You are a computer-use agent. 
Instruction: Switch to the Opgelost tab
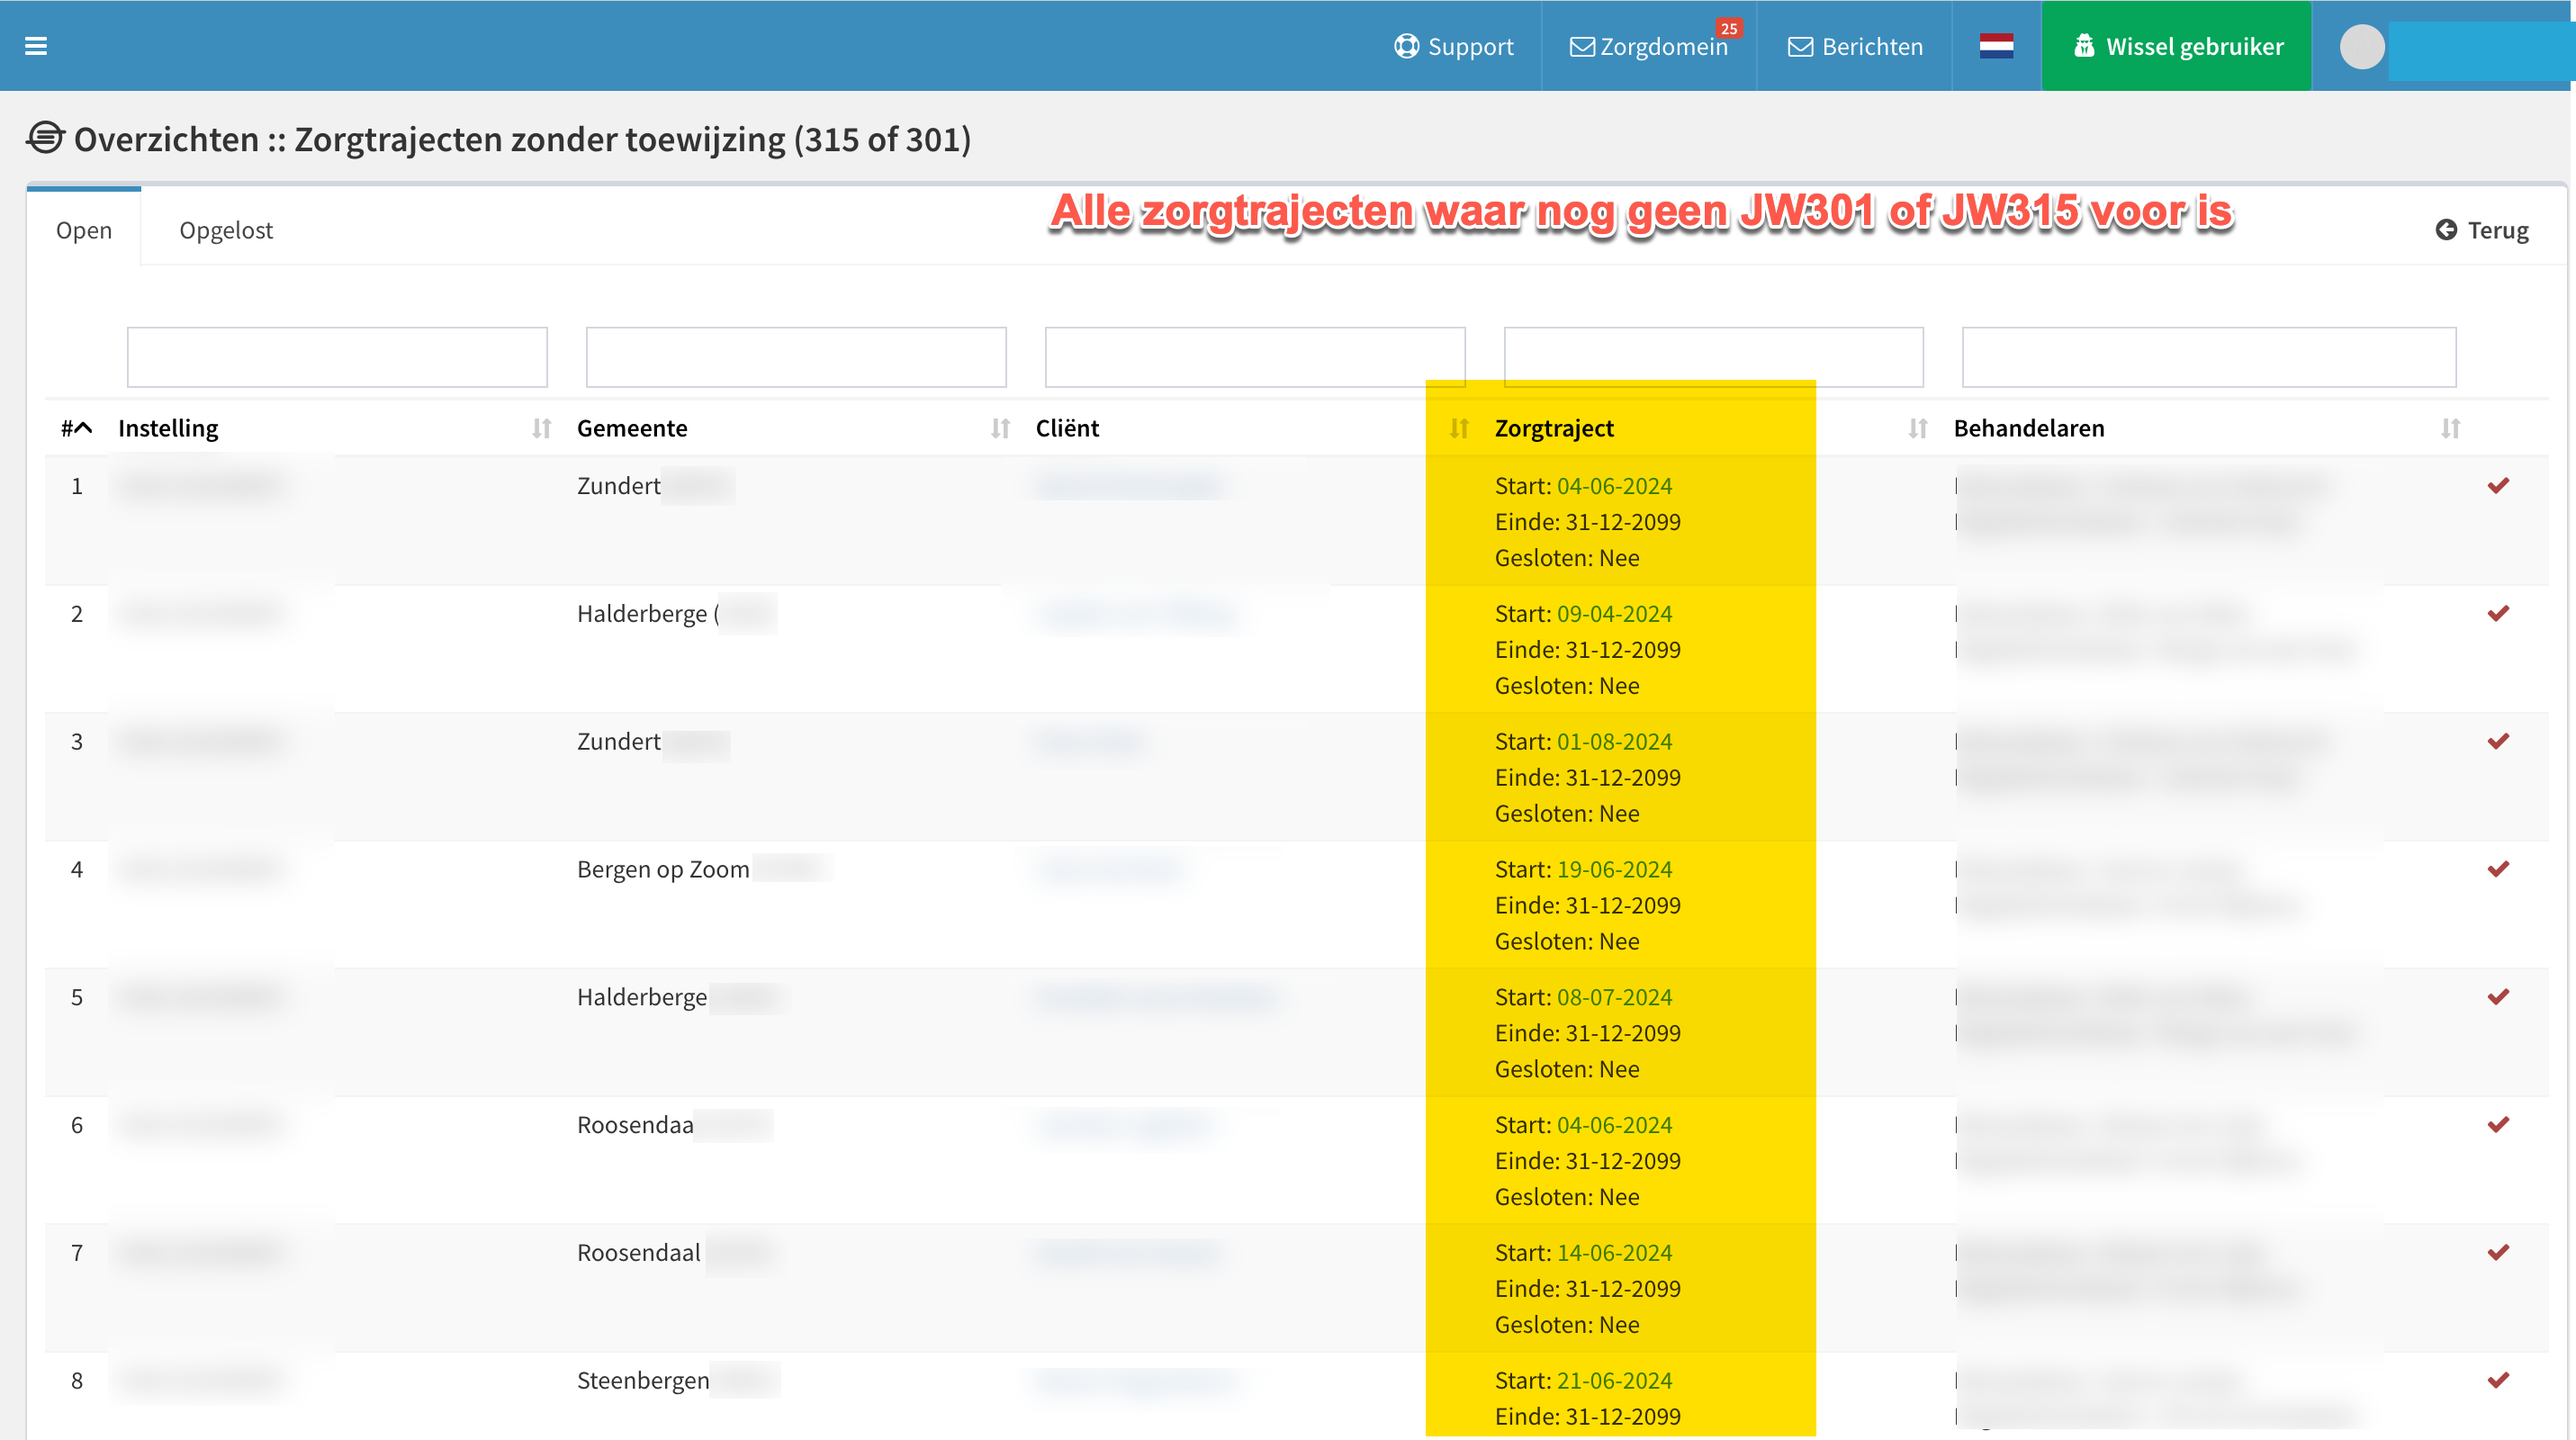pos(226,230)
